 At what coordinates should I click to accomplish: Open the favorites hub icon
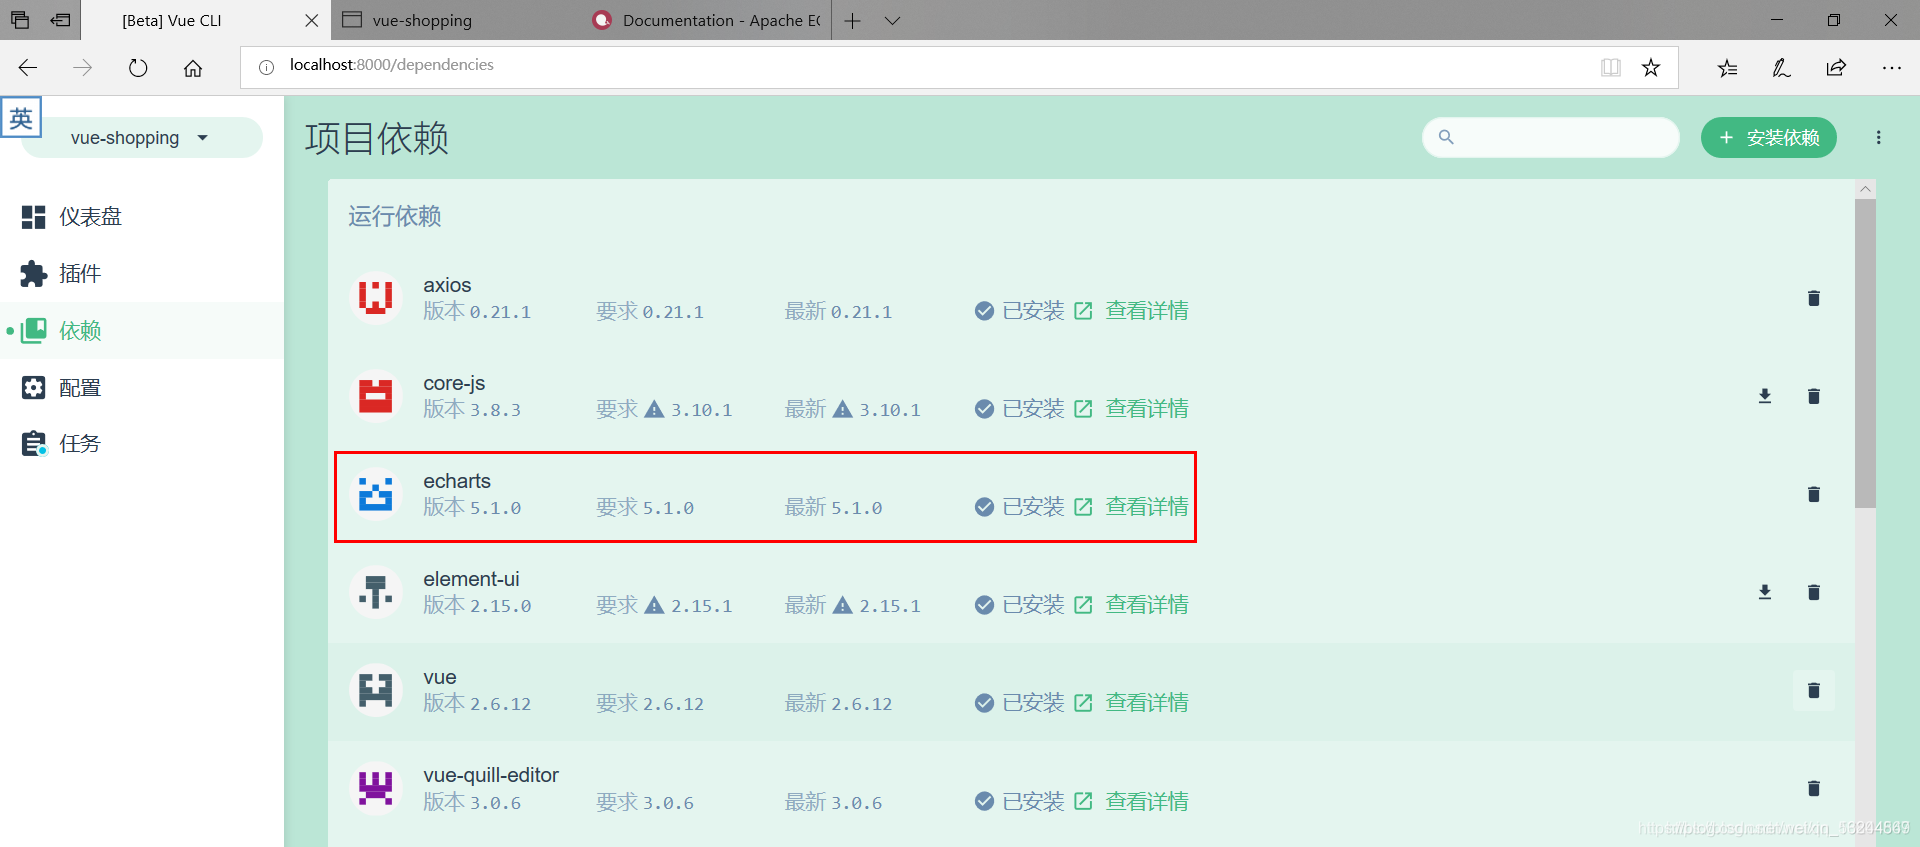click(x=1727, y=68)
